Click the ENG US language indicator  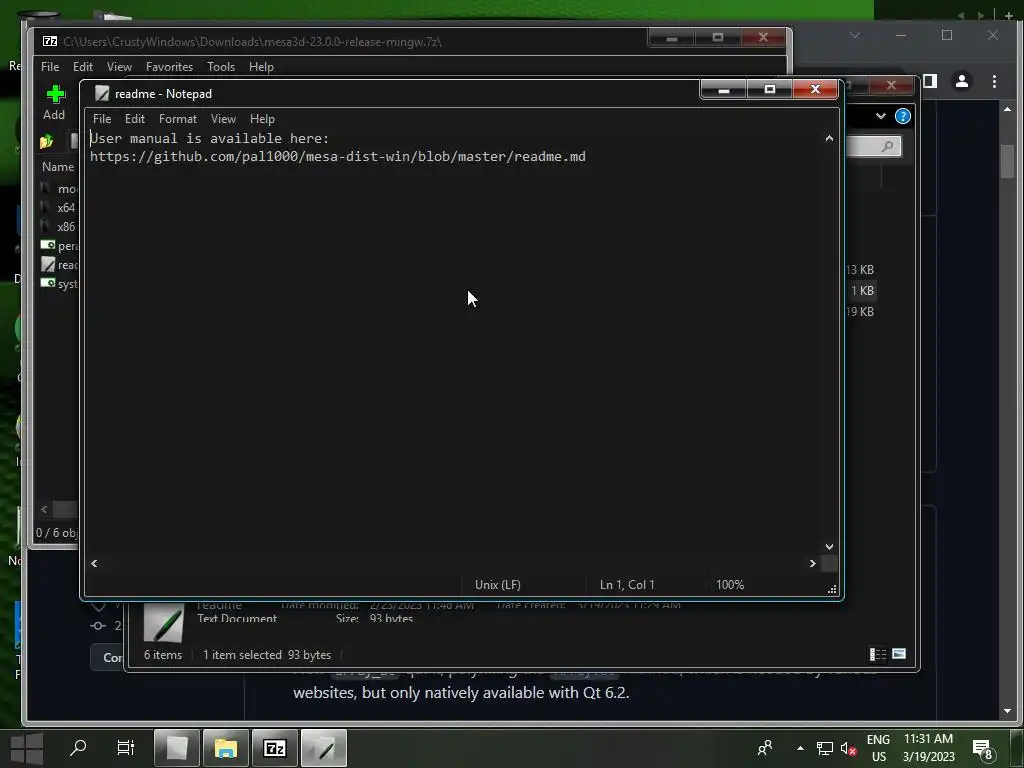click(x=878, y=748)
